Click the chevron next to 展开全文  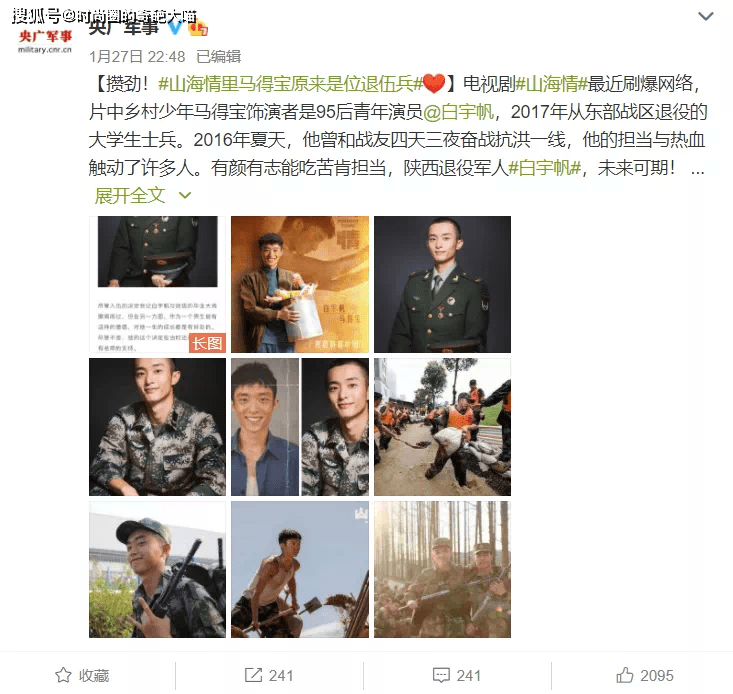coord(185,195)
